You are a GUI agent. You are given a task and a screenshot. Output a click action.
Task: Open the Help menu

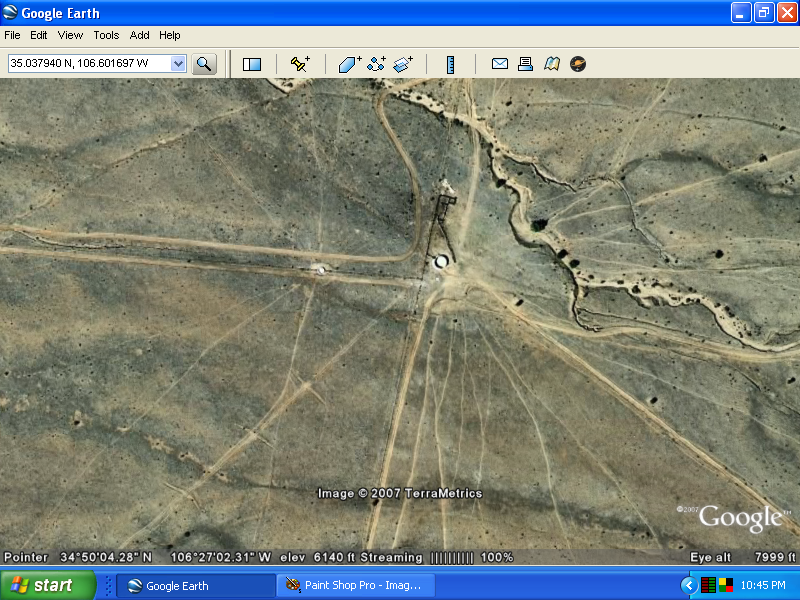click(x=169, y=35)
